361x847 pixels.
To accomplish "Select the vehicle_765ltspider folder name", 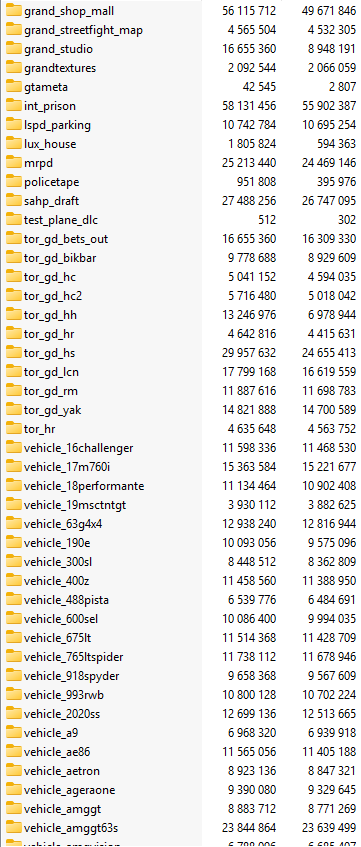I will pos(73,657).
